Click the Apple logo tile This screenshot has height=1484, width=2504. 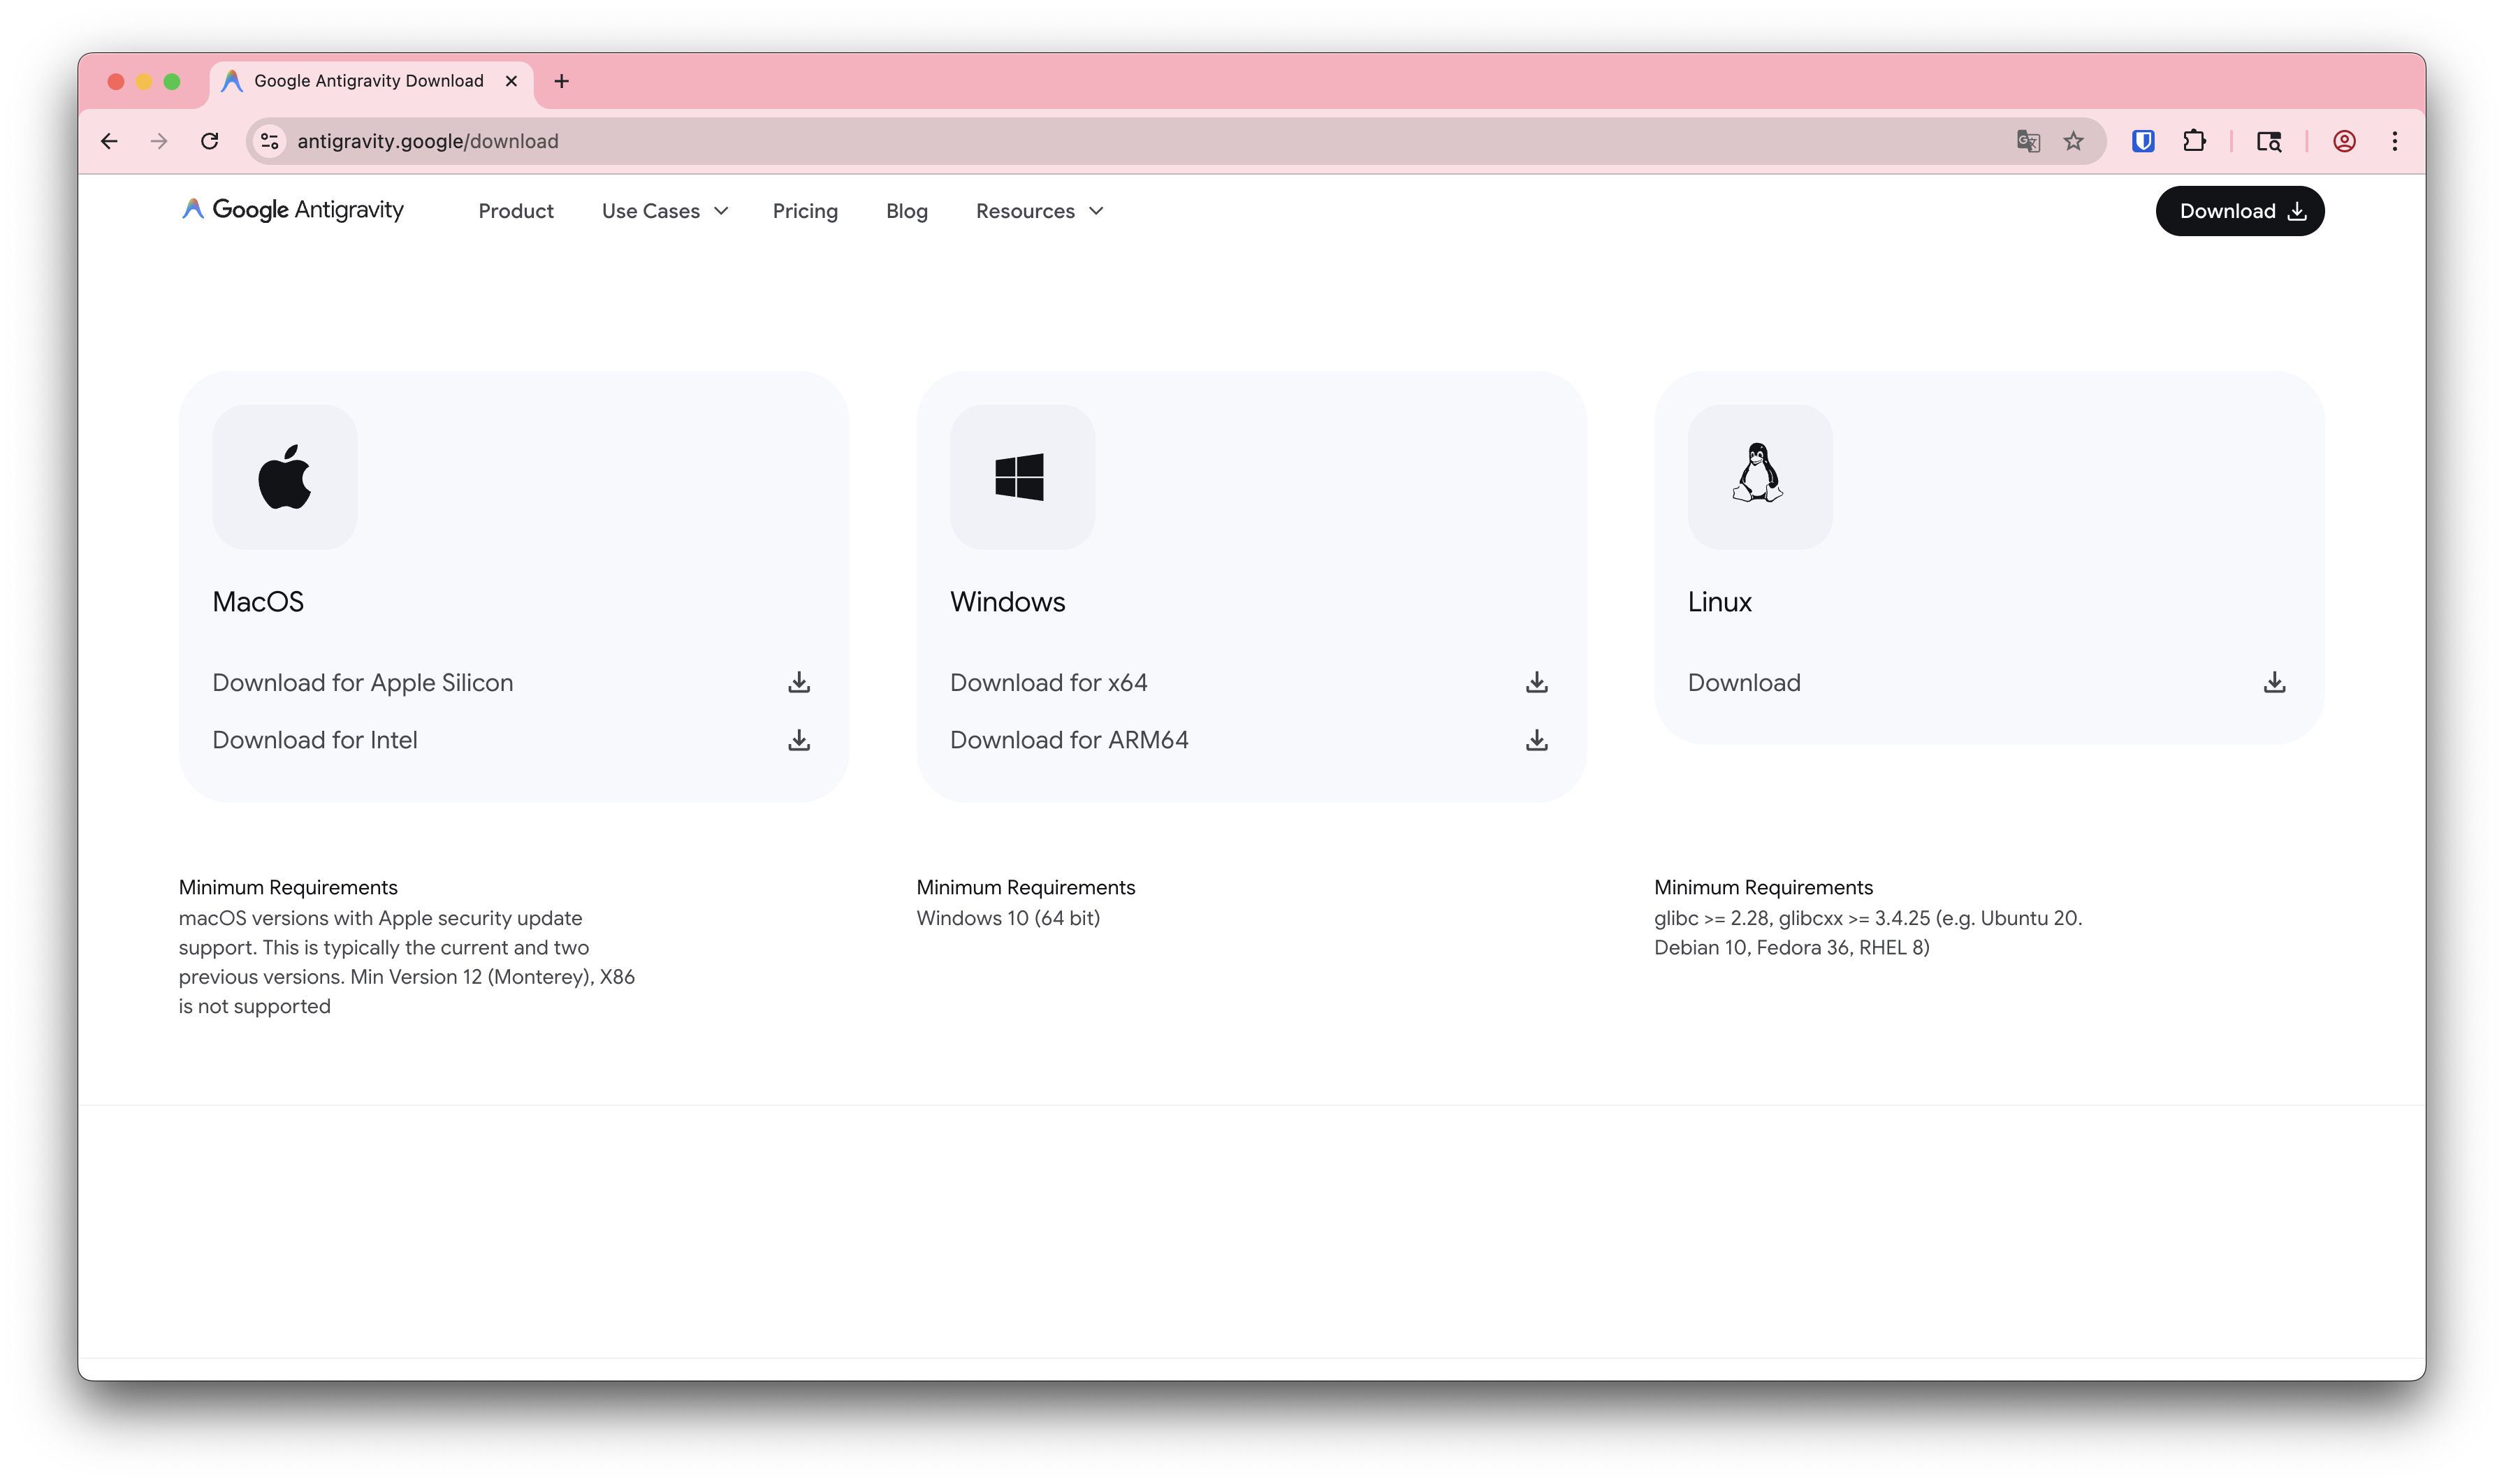285,477
